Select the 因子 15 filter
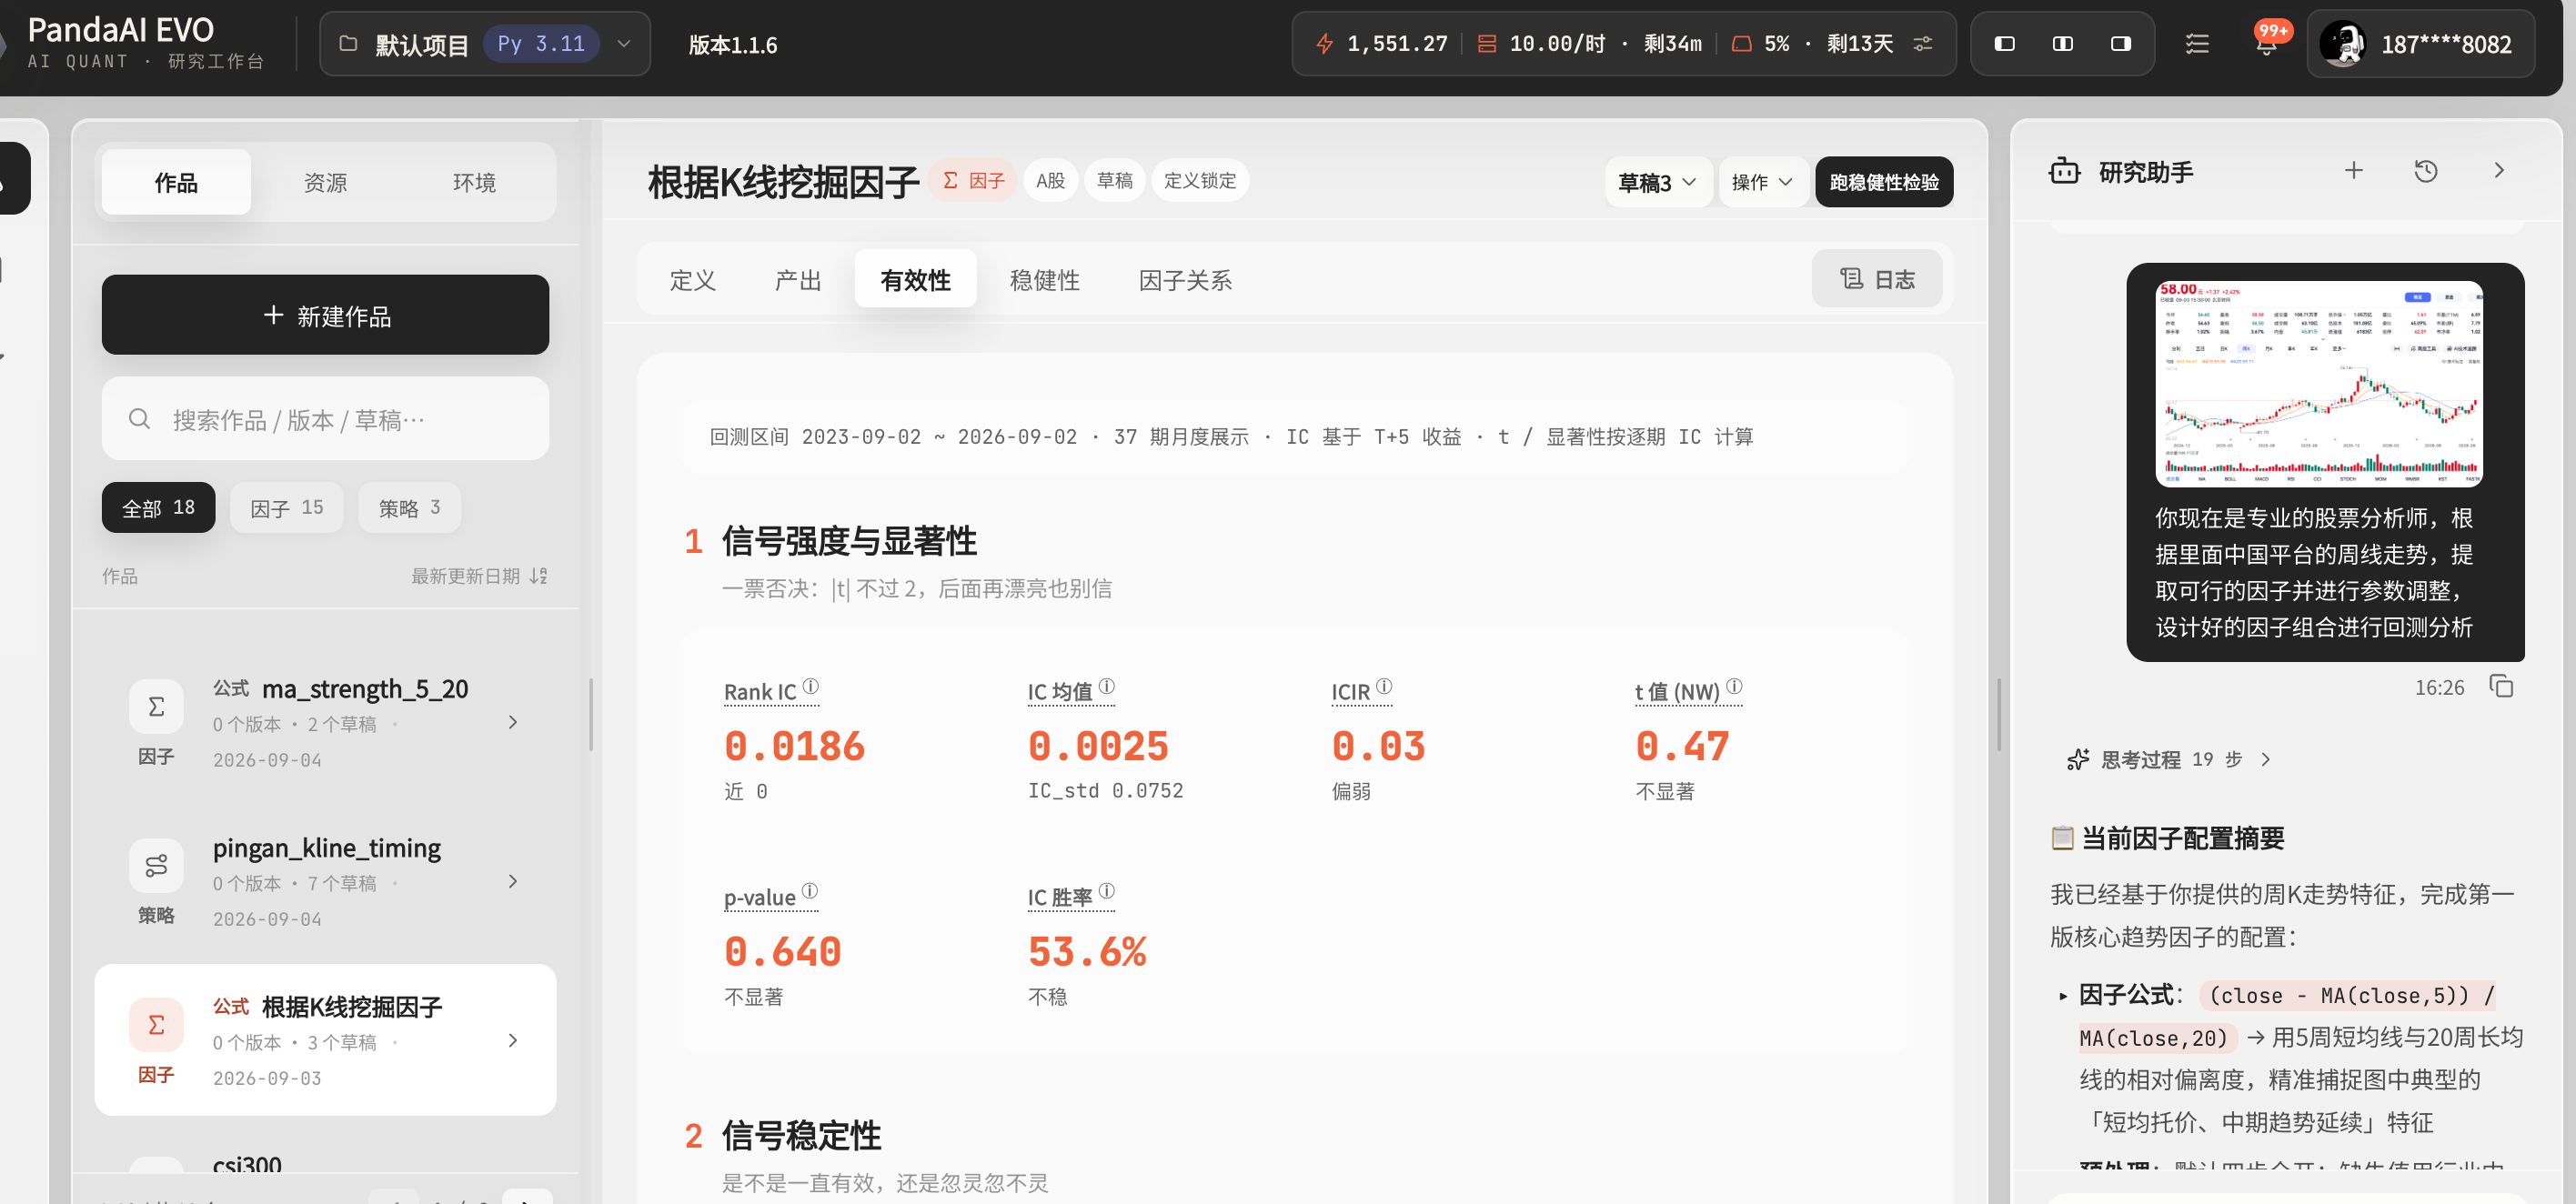The image size is (2576, 1204). (286, 508)
